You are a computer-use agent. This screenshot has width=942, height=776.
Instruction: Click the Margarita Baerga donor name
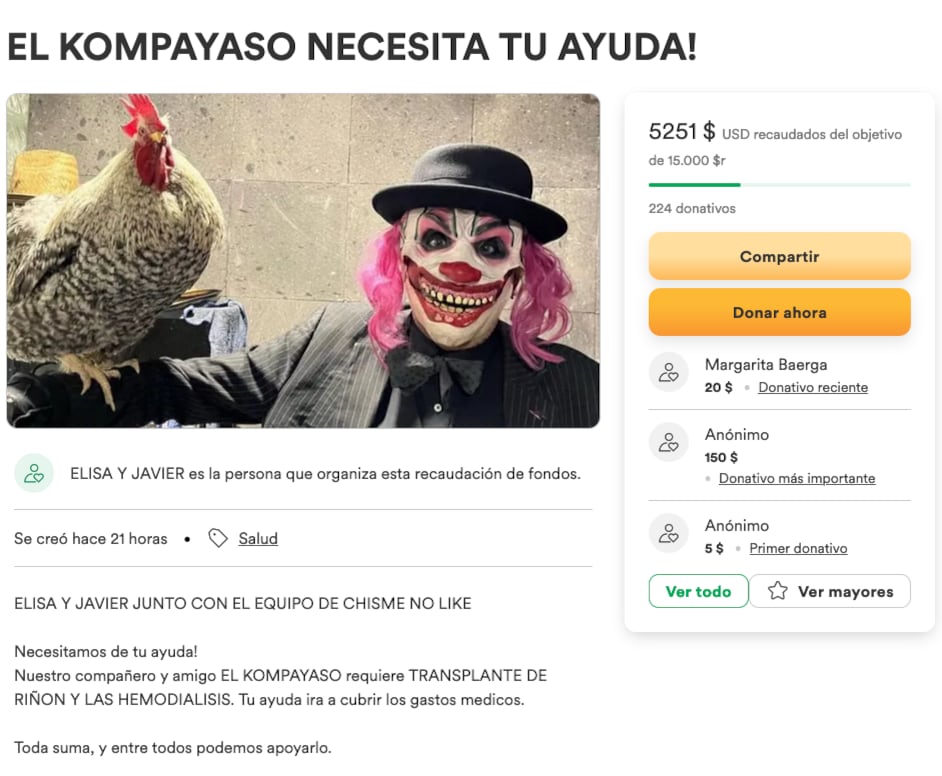pyautogui.click(x=766, y=365)
